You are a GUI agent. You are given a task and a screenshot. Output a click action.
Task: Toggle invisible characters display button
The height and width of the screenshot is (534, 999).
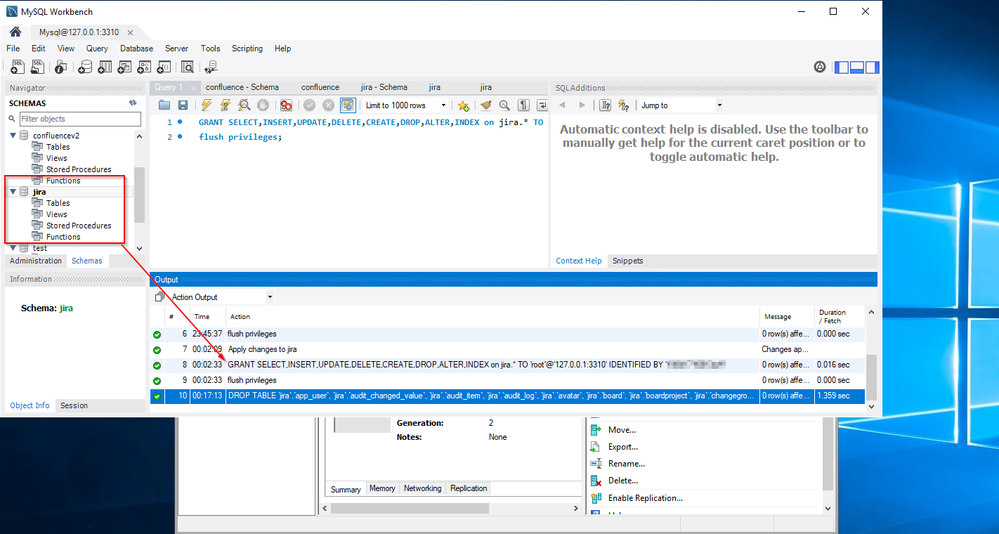pyautogui.click(x=523, y=105)
